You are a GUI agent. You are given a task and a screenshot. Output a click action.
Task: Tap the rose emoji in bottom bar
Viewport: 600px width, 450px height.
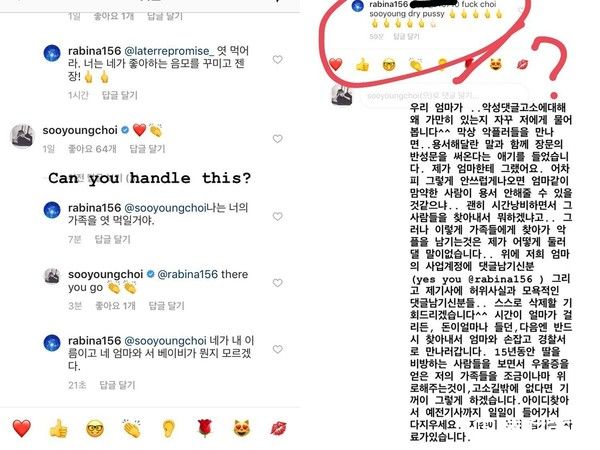(205, 428)
